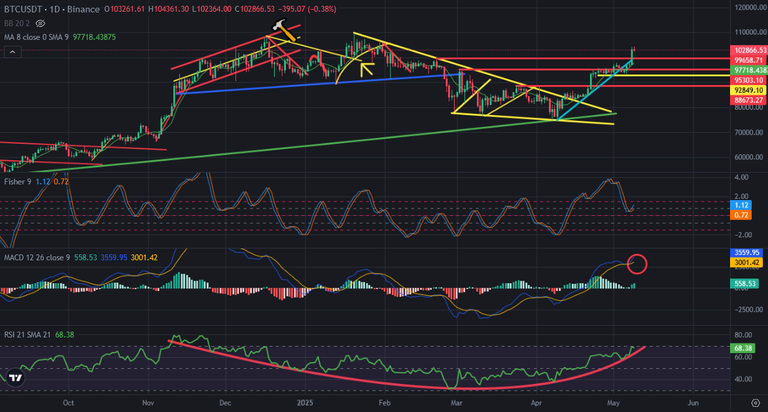
Task: Click the RSI 68.38 scale label
Action: click(x=743, y=348)
